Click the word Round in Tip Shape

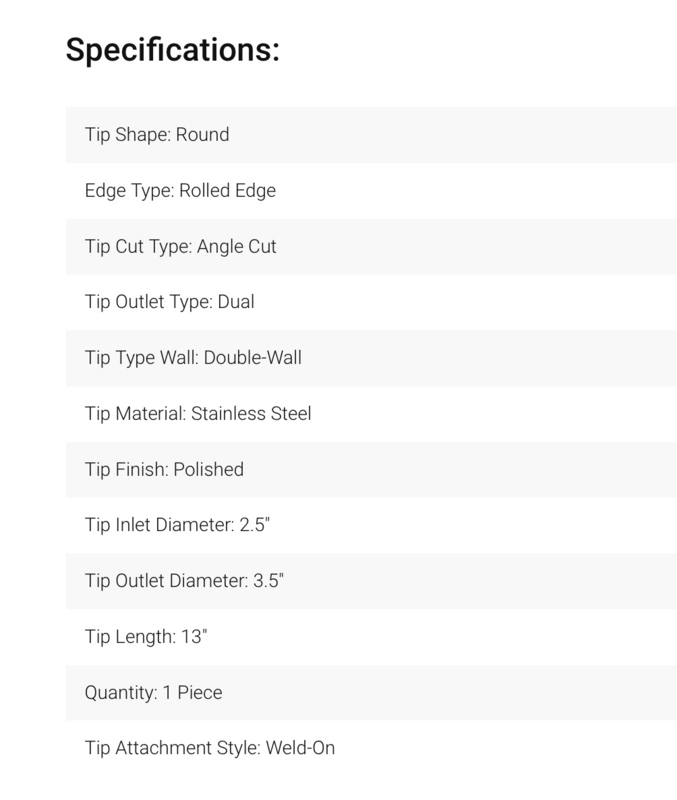[203, 135]
